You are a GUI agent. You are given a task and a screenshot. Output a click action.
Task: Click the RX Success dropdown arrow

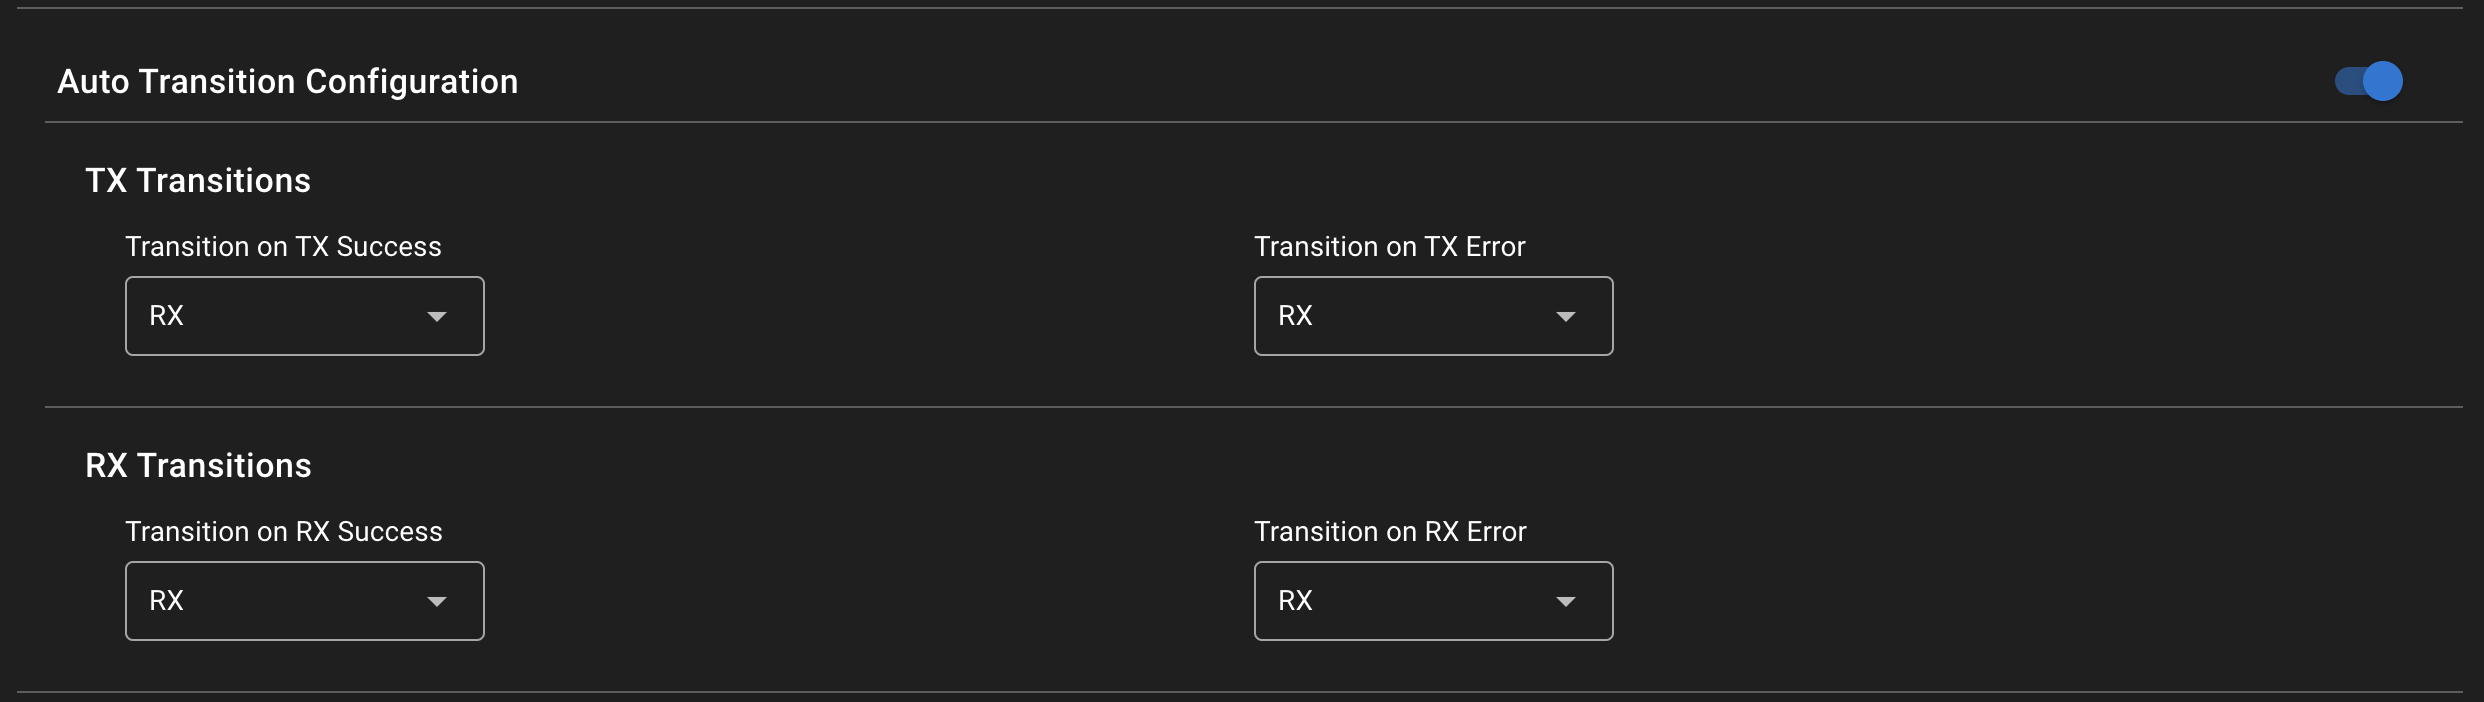(437, 601)
